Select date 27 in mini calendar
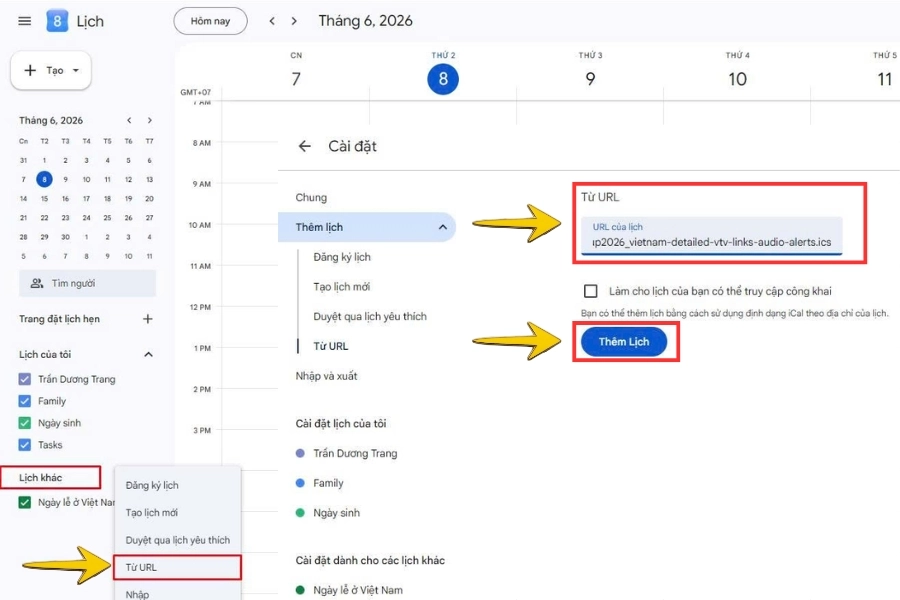The height and width of the screenshot is (600, 900). (x=149, y=218)
